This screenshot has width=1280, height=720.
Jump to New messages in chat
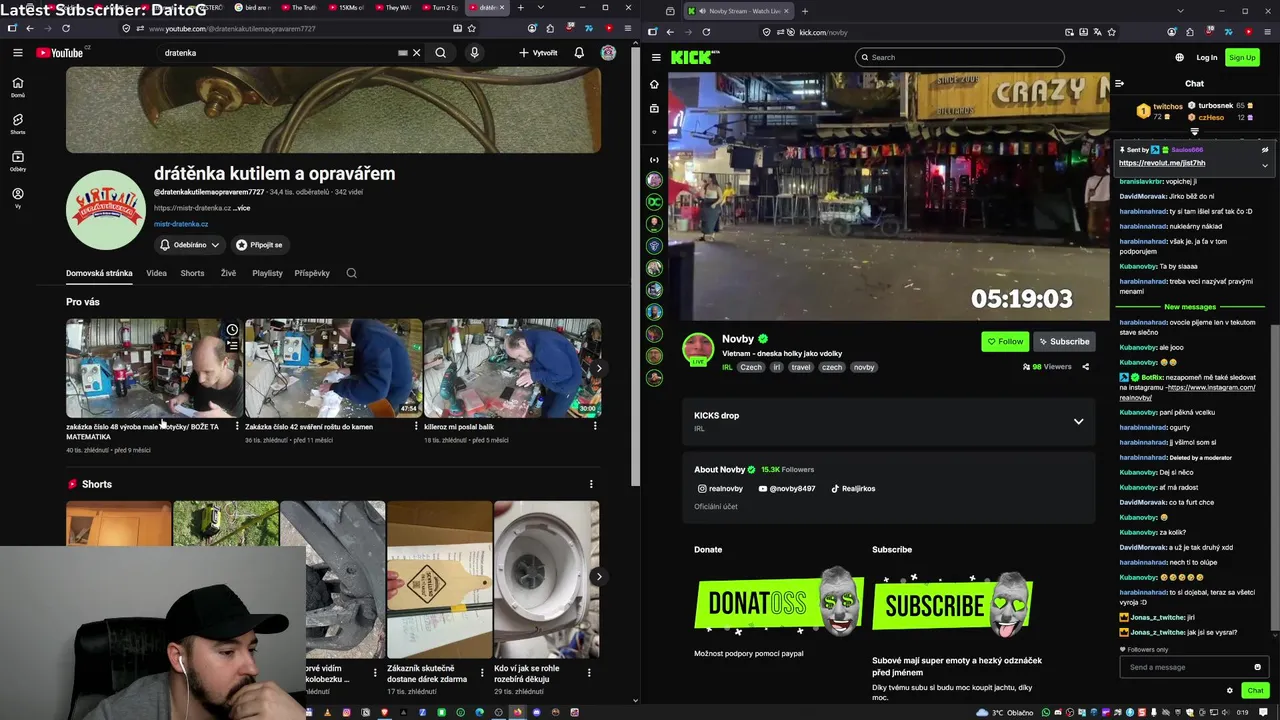click(x=1190, y=307)
